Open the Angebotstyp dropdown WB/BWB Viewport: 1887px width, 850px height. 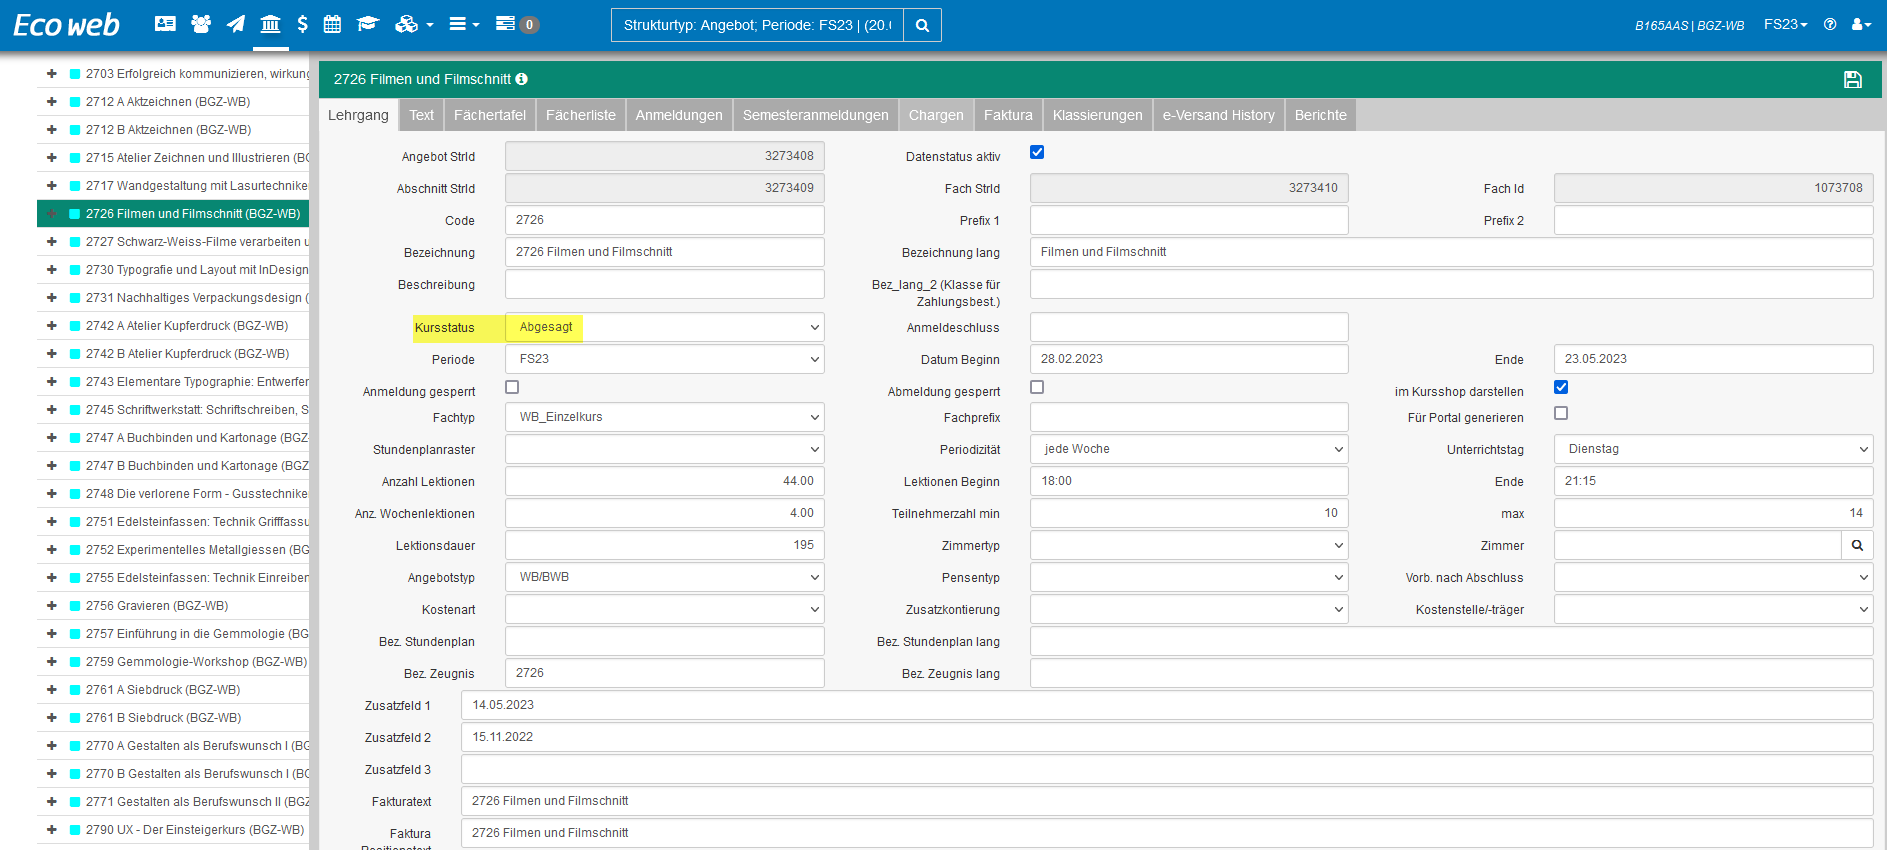[665, 577]
